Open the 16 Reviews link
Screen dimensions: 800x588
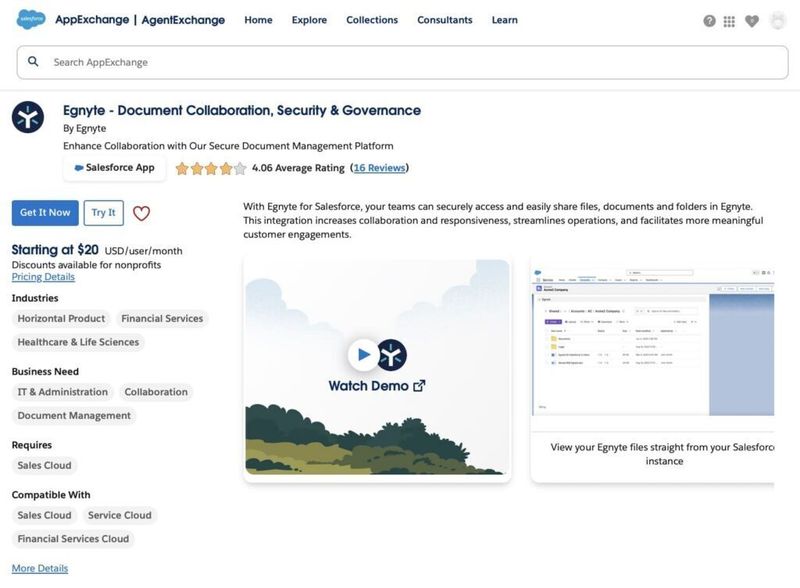pyautogui.click(x=379, y=168)
